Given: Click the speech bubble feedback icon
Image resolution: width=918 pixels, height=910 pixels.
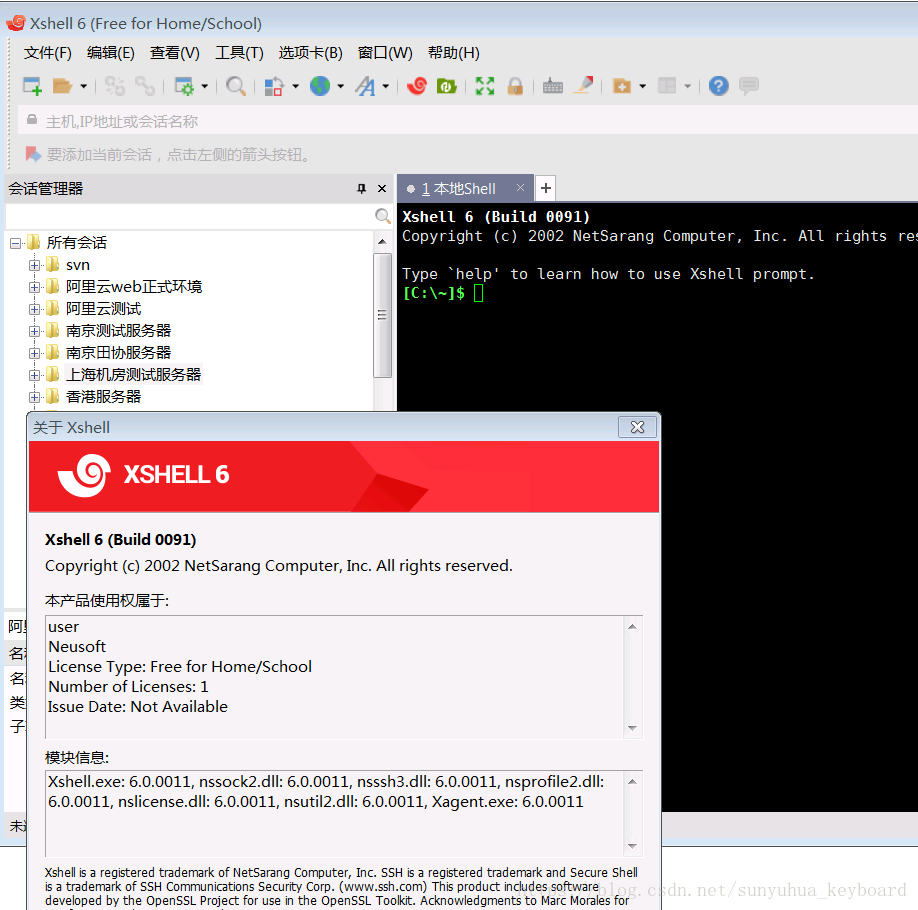Looking at the screenshot, I should 749,86.
